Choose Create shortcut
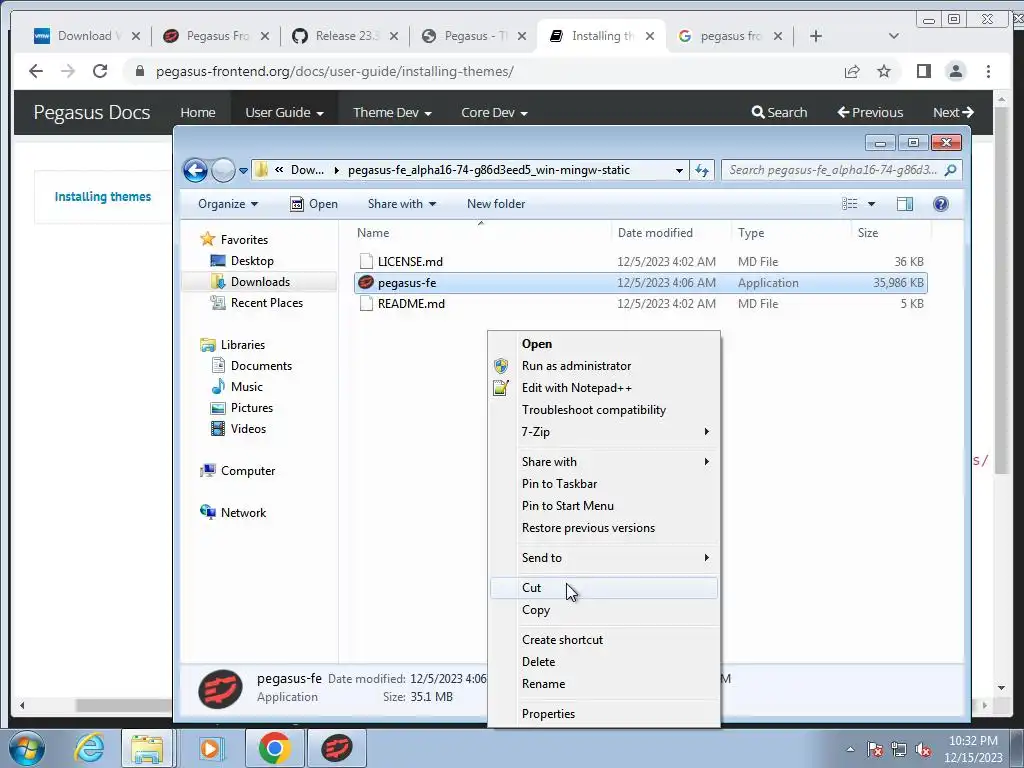Screen dimensions: 1024x768 coord(604,640)
